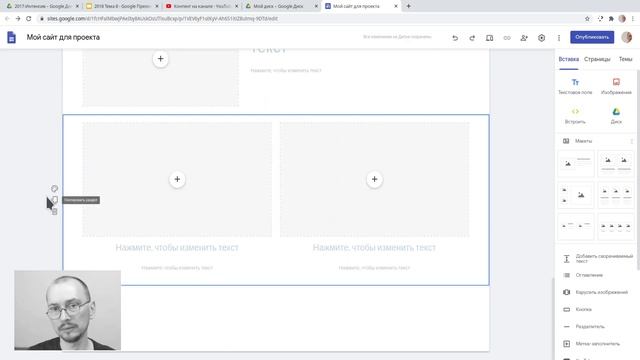The height and width of the screenshot is (360, 640).
Task: Edit left column heading Нажмите, чтобы изменить текст
Action: point(177,247)
